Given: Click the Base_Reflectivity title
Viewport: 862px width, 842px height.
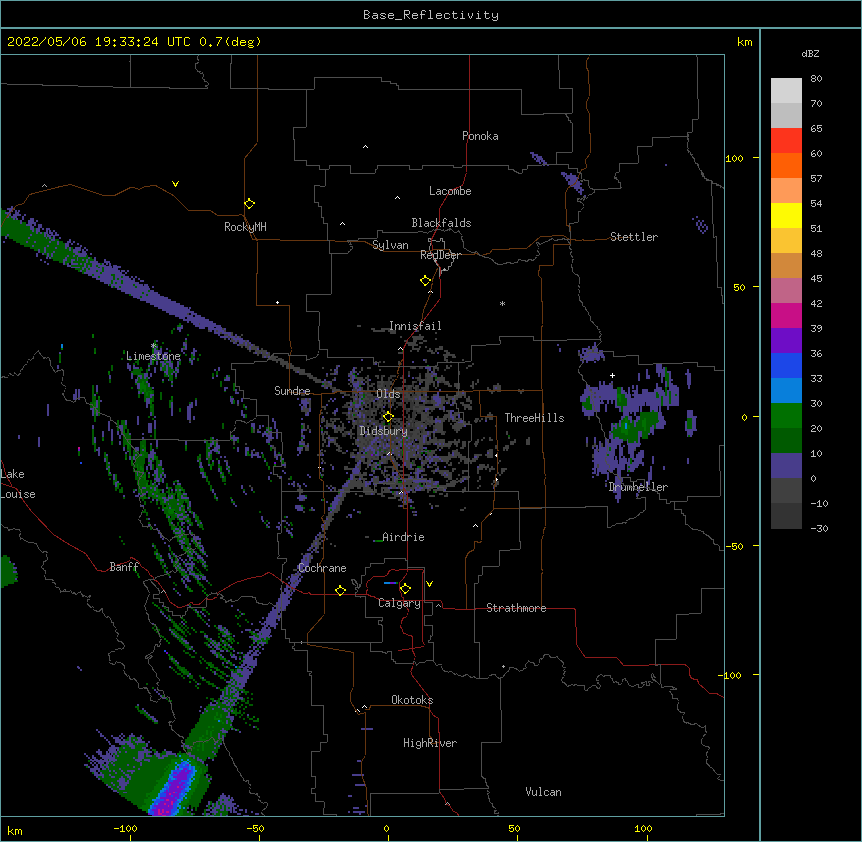Looking at the screenshot, I should point(431,15).
